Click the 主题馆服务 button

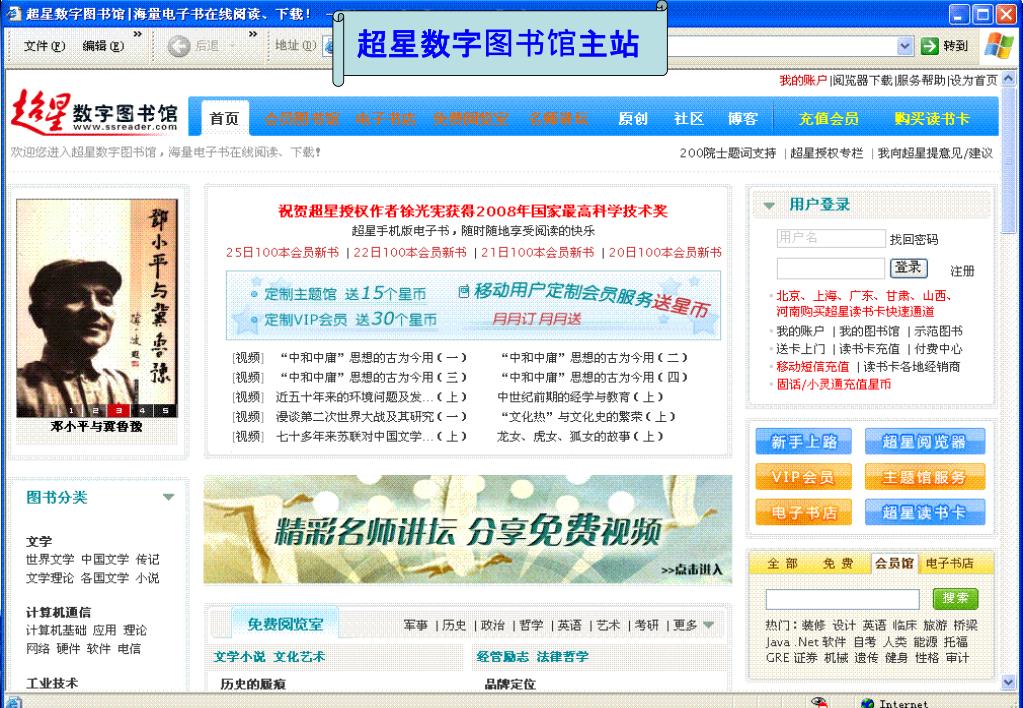coord(924,477)
